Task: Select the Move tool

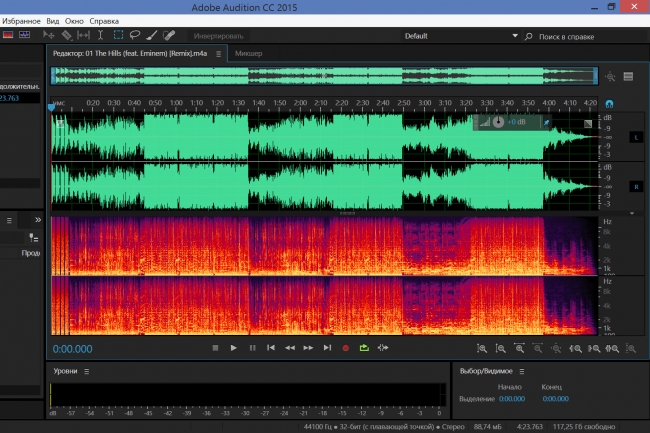Action: coord(49,36)
